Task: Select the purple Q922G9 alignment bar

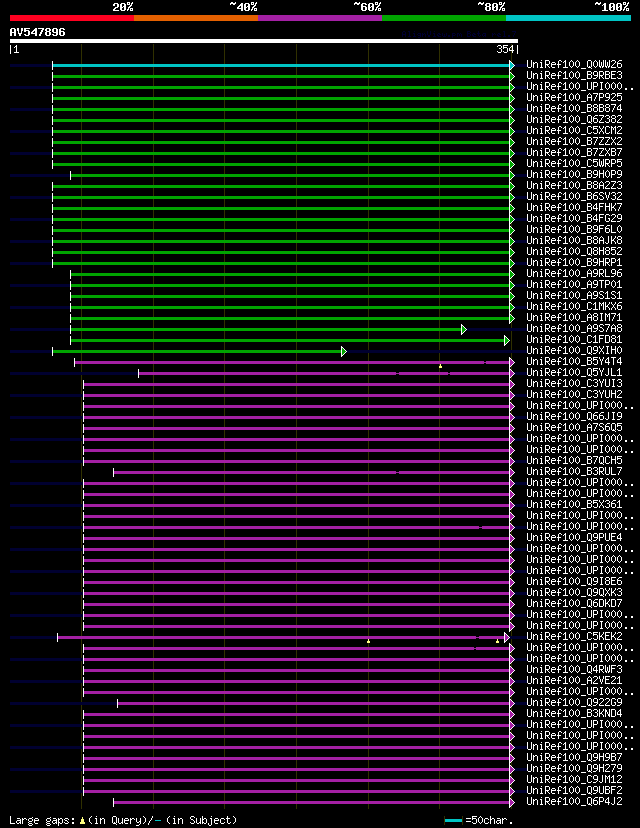Action: pyautogui.click(x=313, y=704)
